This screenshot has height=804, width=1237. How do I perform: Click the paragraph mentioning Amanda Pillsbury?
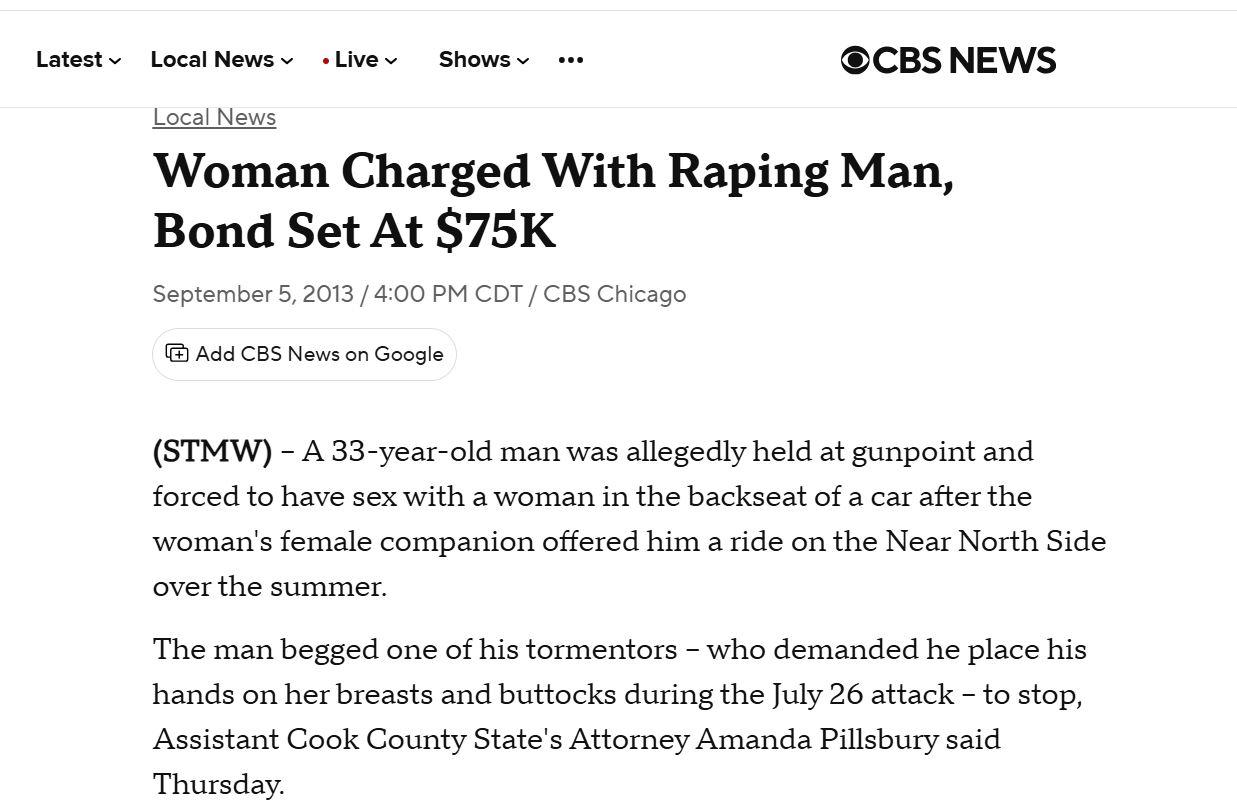(619, 716)
